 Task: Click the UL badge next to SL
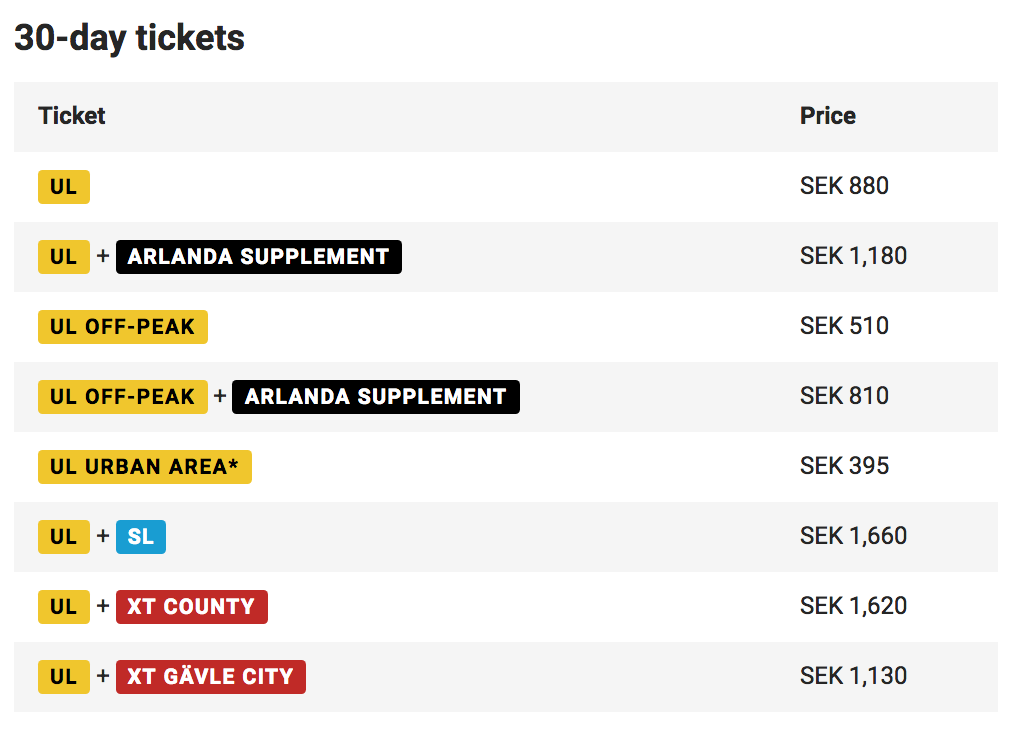[x=64, y=537]
